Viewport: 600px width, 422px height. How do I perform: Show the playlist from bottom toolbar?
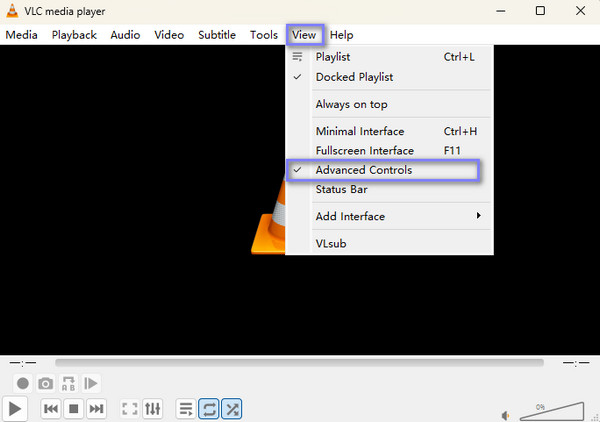click(186, 409)
